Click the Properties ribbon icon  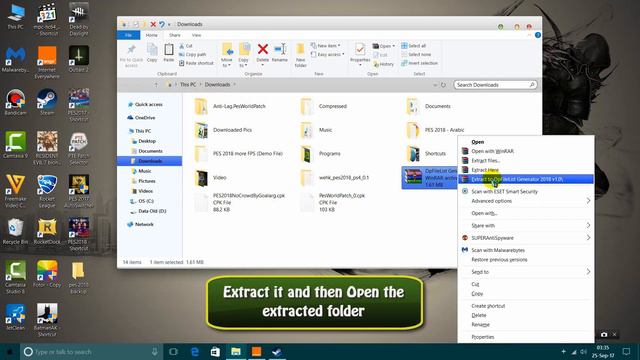coord(360,50)
